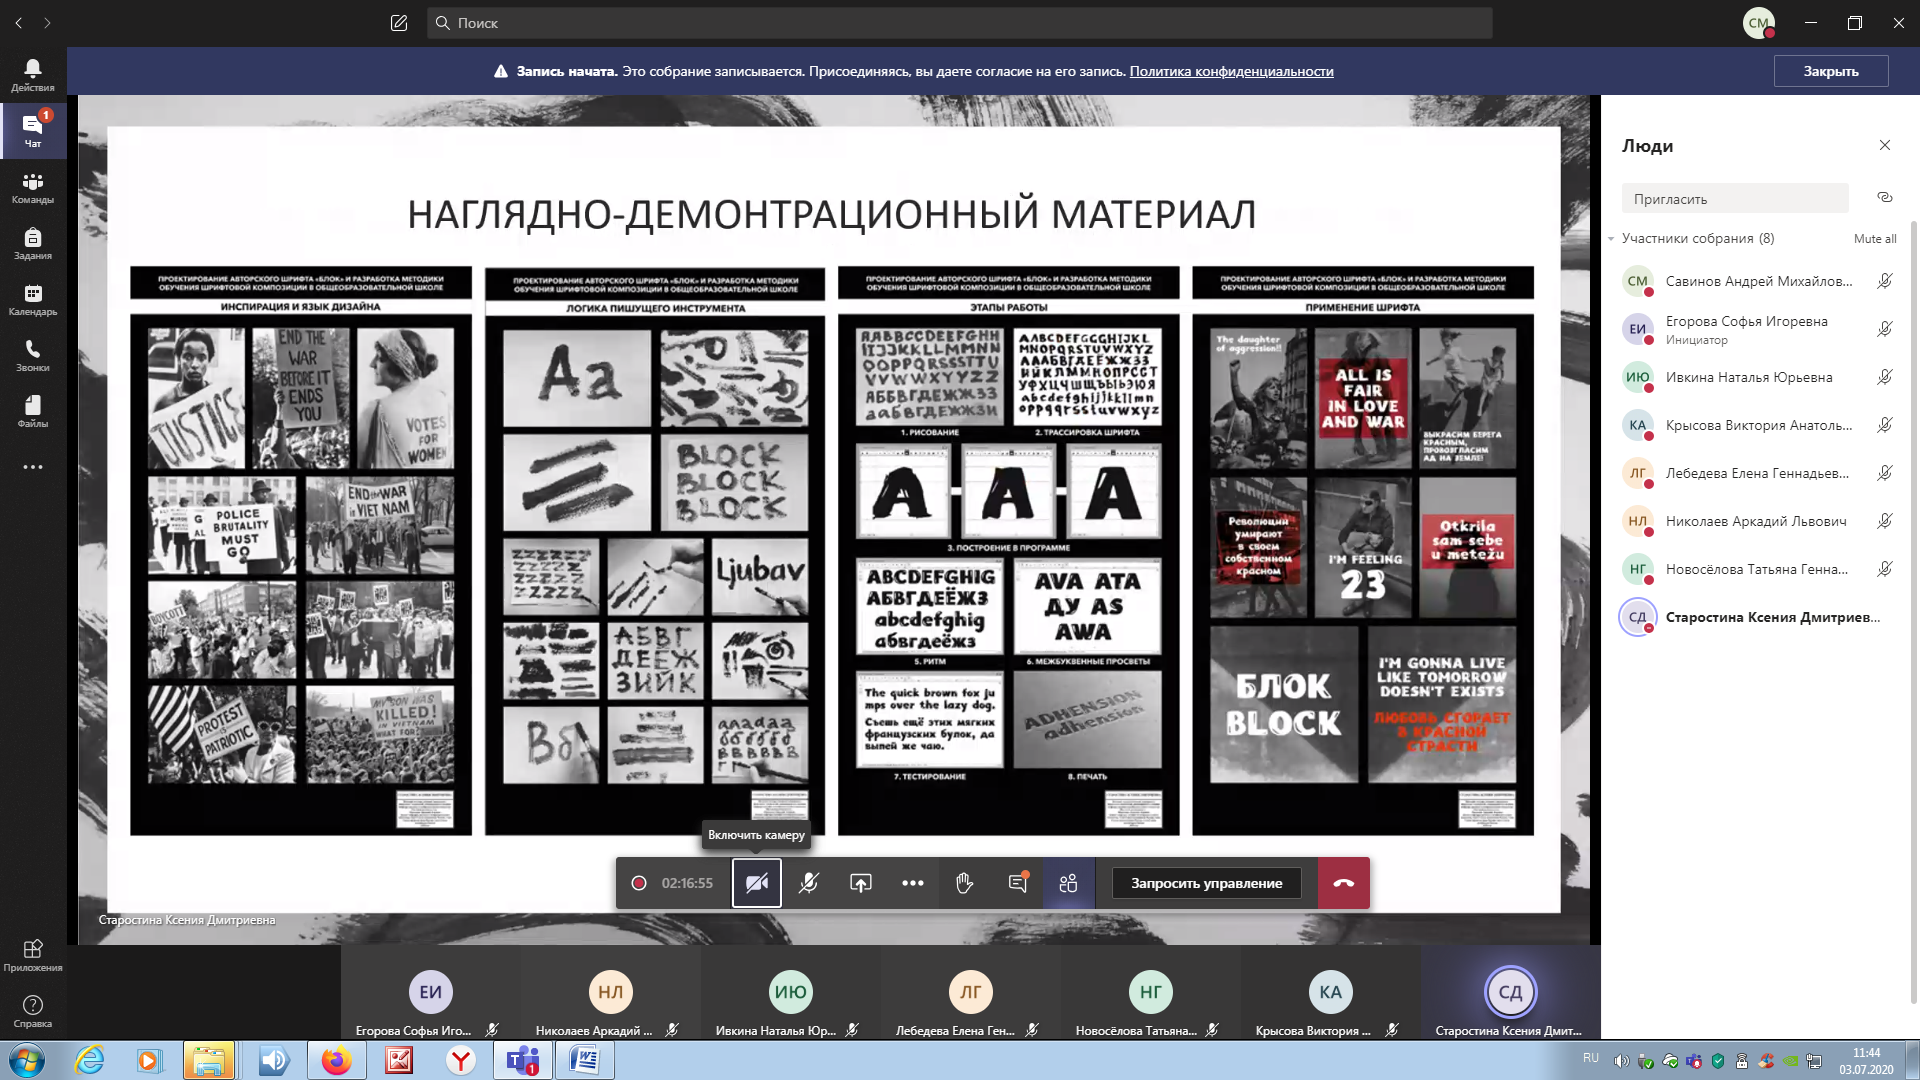Open the Teams (Команды) section
The width and height of the screenshot is (1920, 1080).
[x=32, y=187]
